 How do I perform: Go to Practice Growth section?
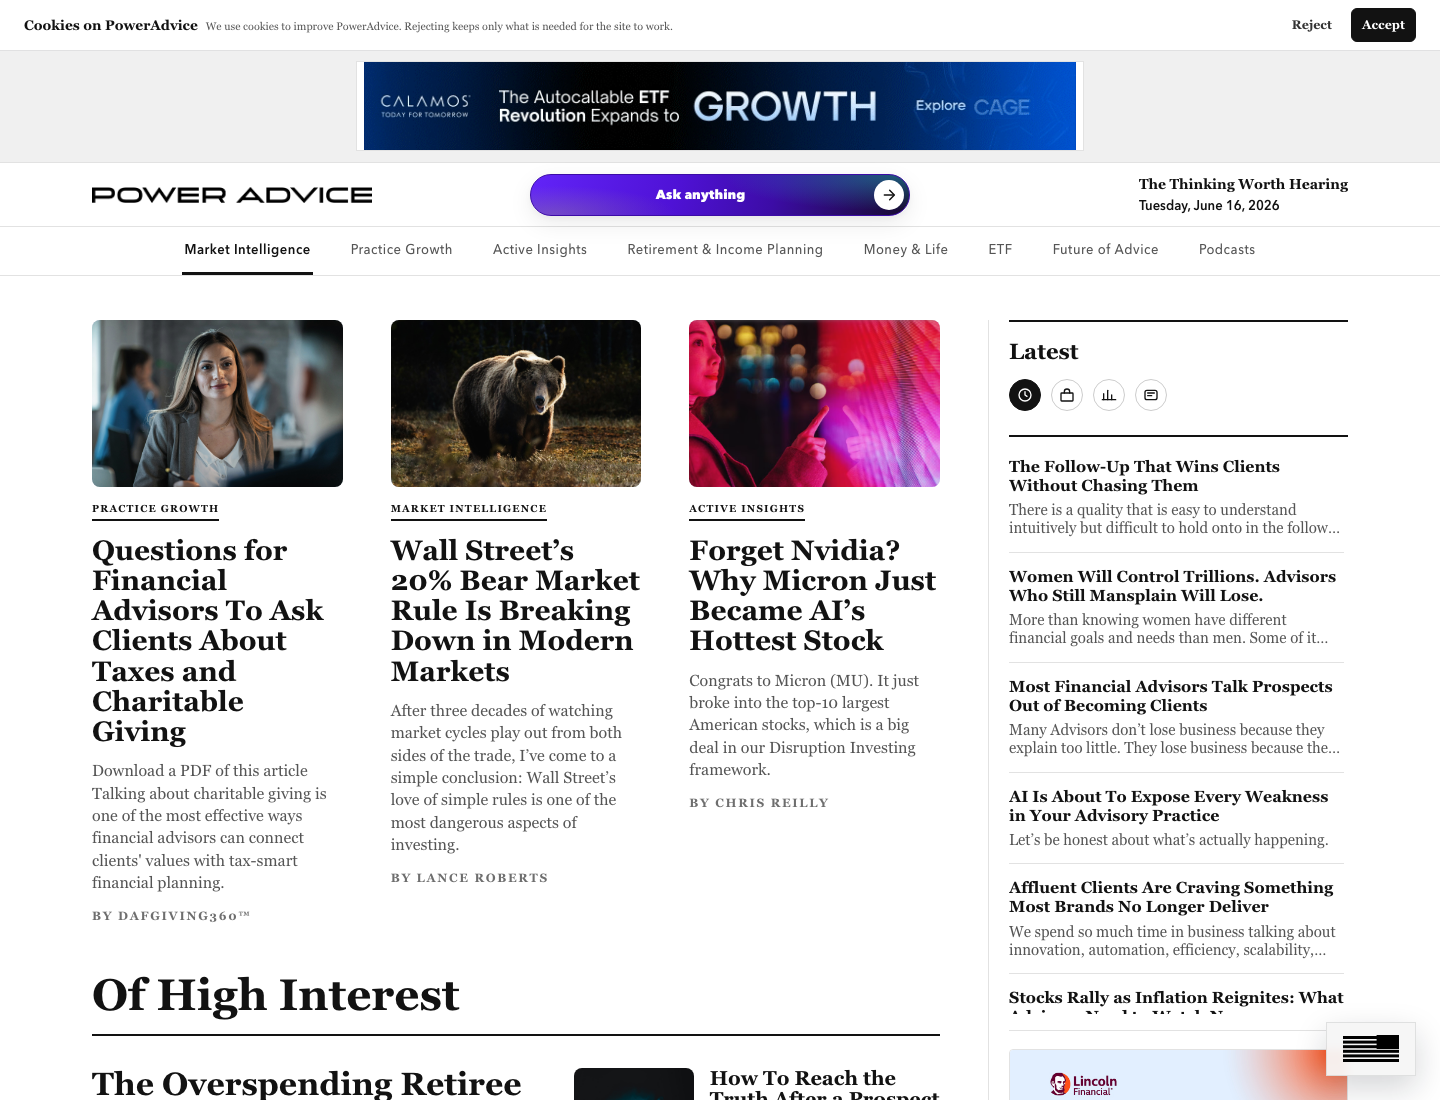pos(401,250)
